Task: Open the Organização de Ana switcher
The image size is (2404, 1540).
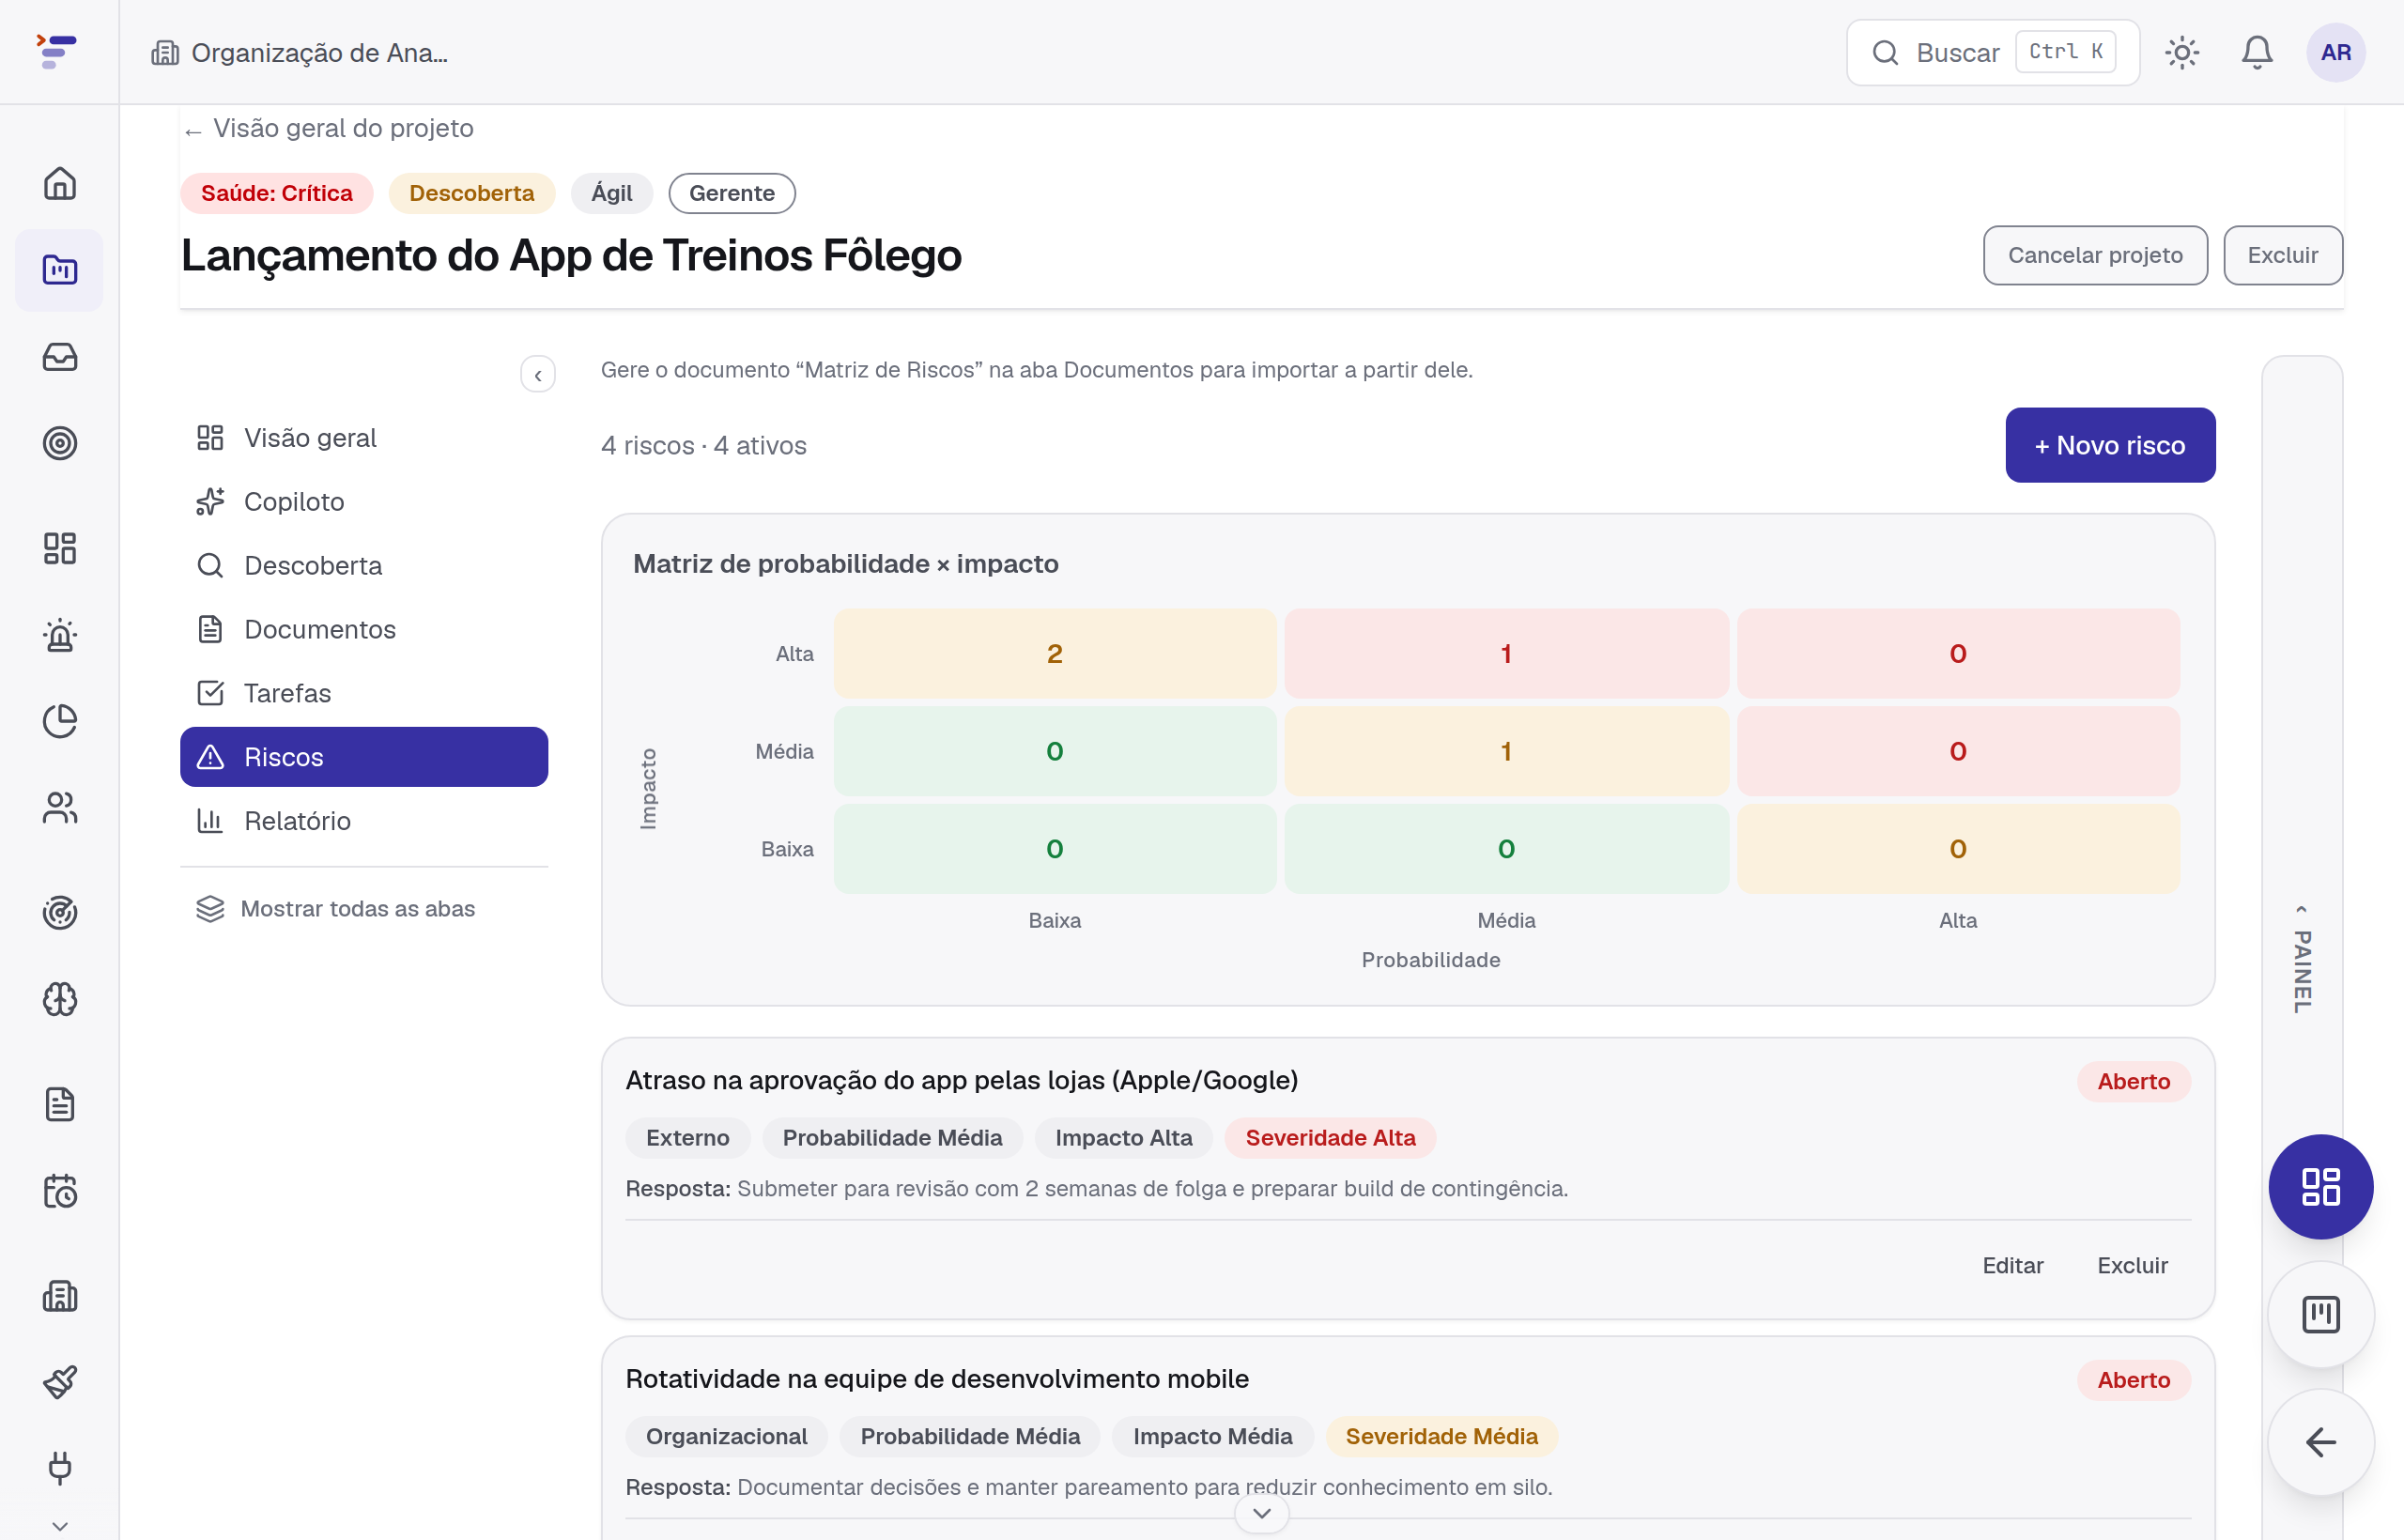Action: coord(299,52)
